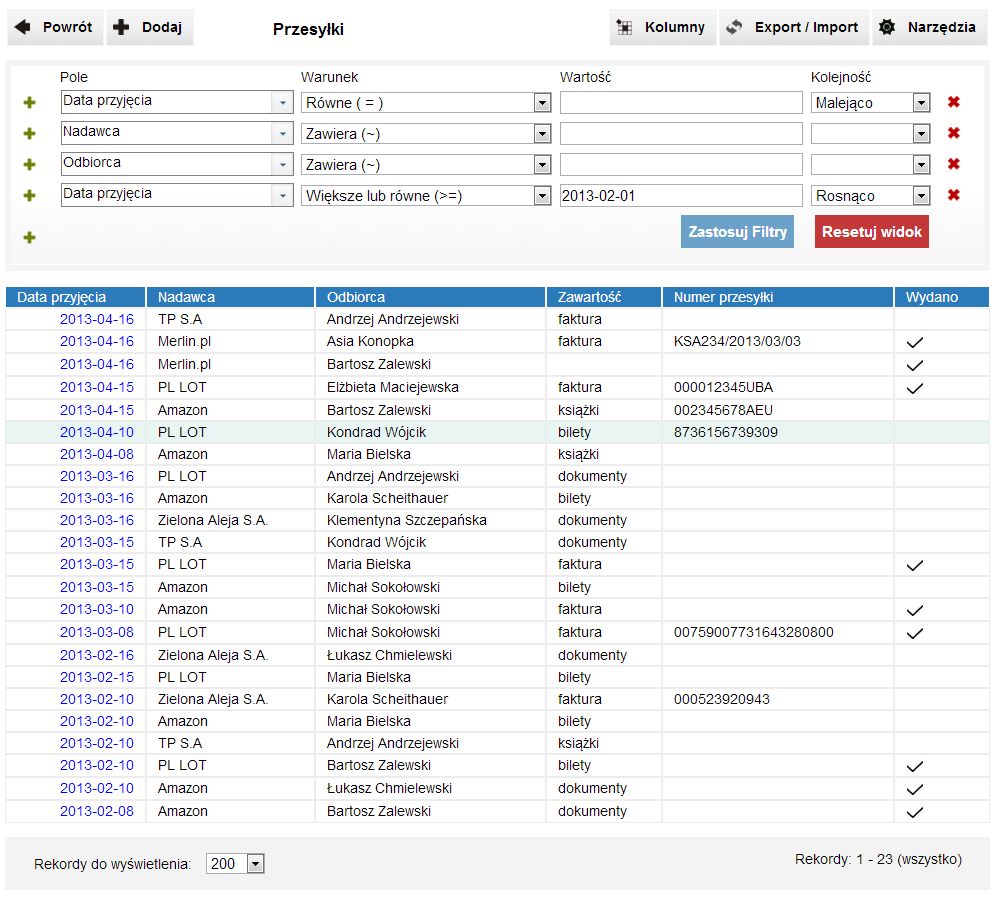Viewport: 997px width, 899px height.
Task: Toggle Wydano checkmark for the 2013-02-08 row
Action: point(913,812)
